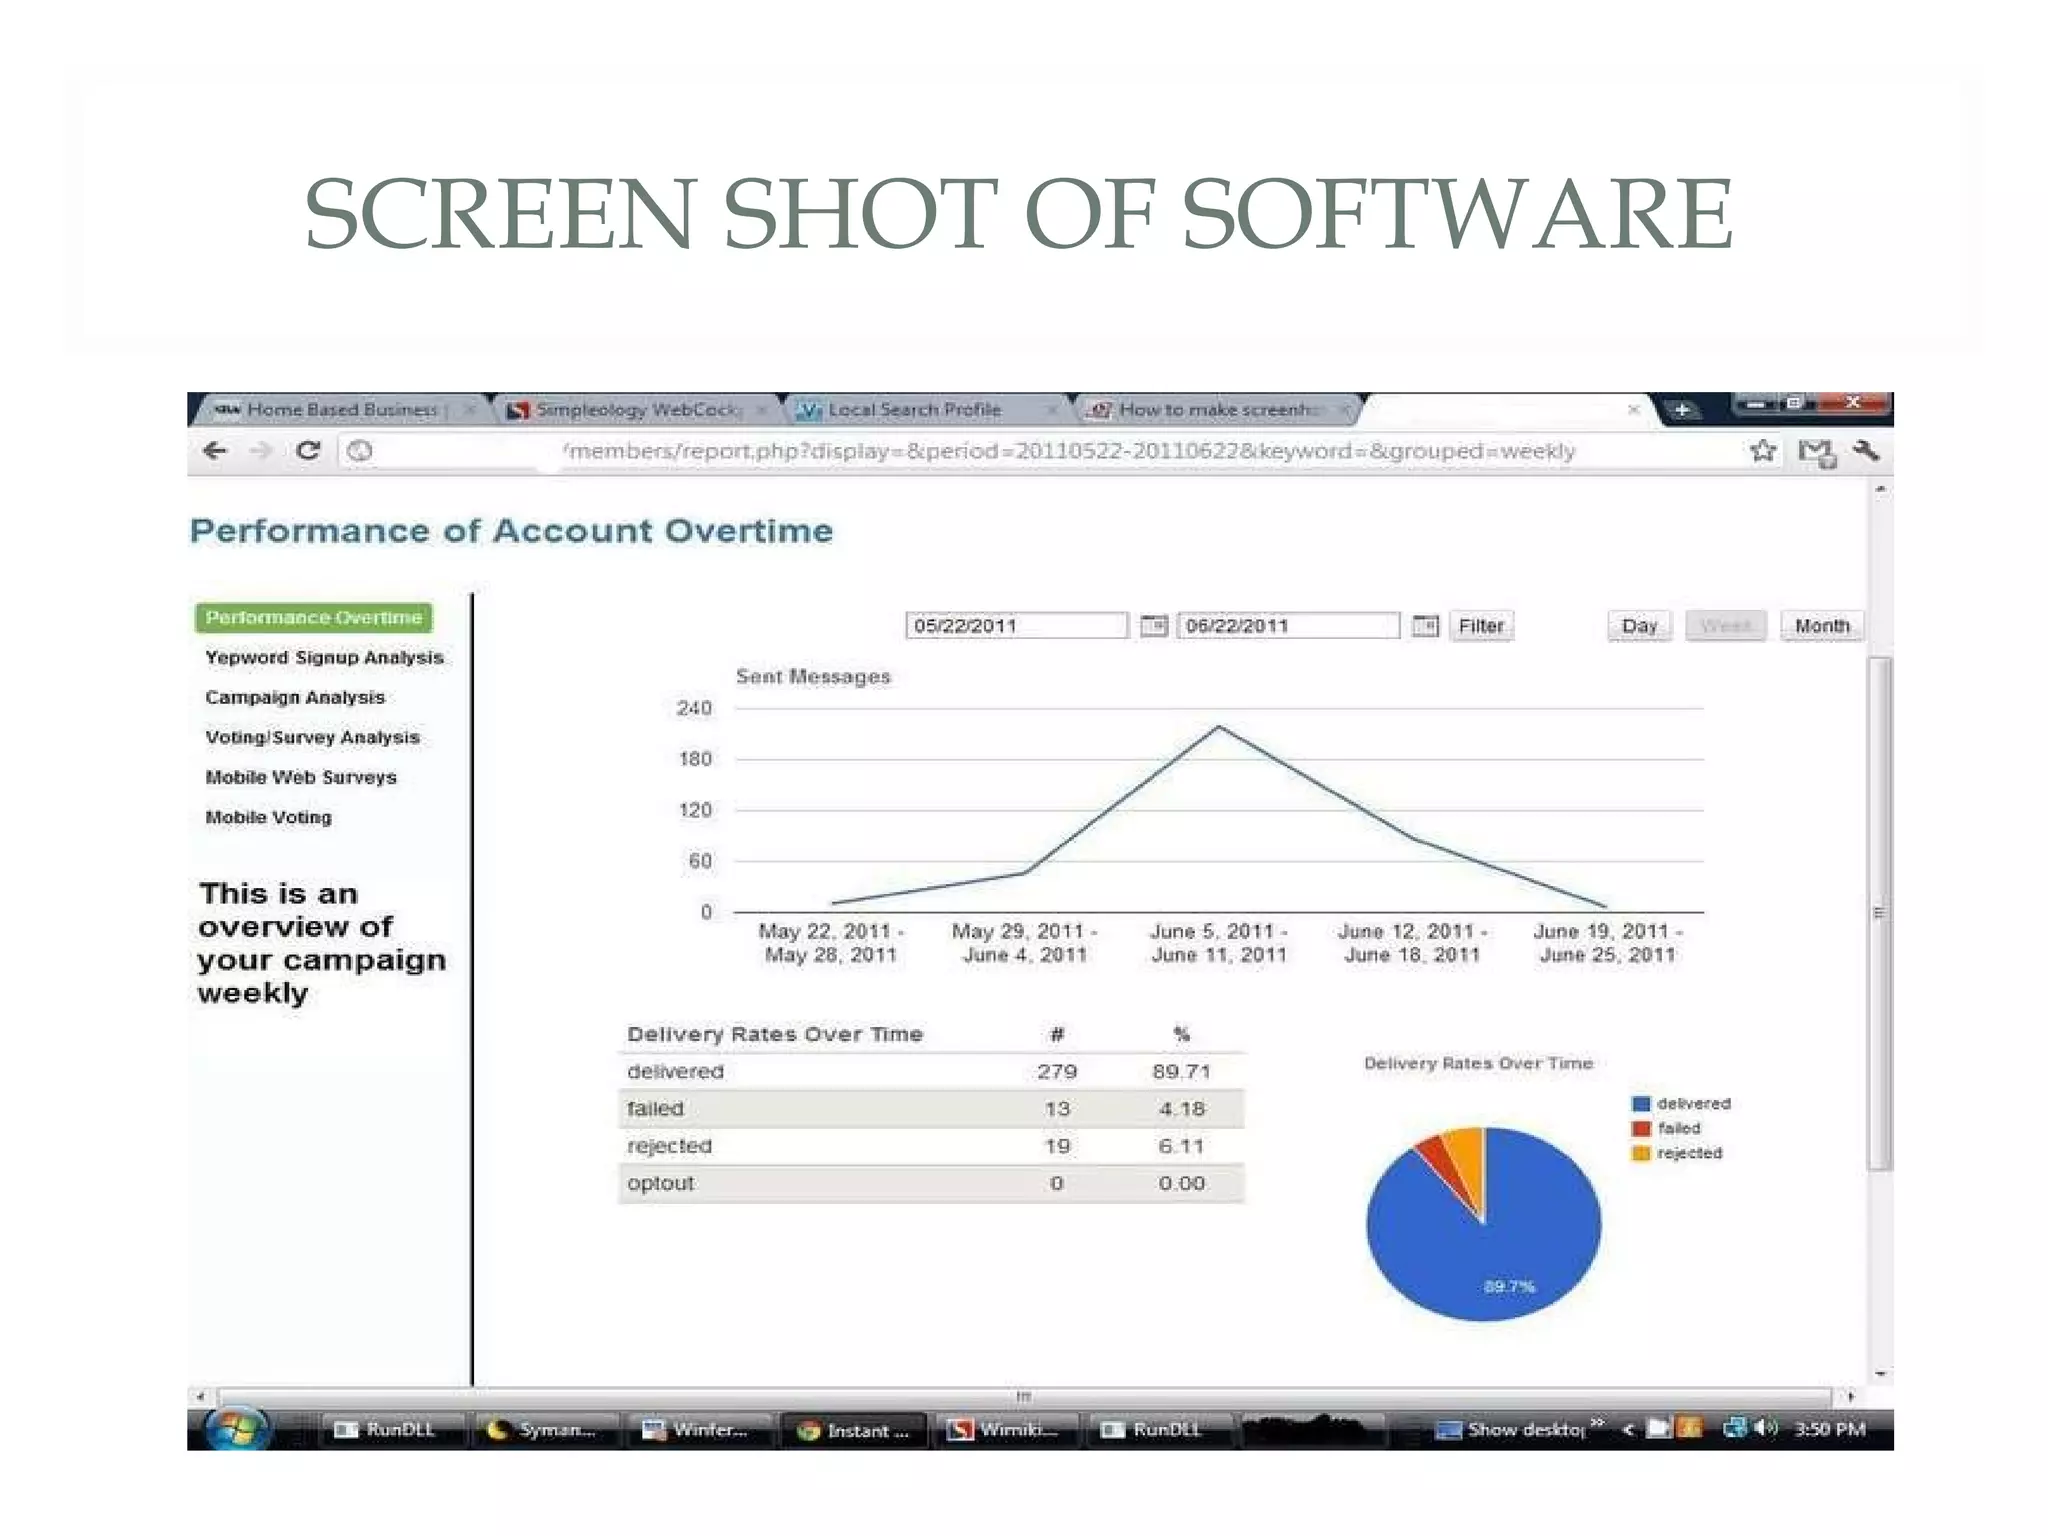The width and height of the screenshot is (2048, 1536).
Task: Click the volume speaker tray icon
Action: pos(1766,1429)
